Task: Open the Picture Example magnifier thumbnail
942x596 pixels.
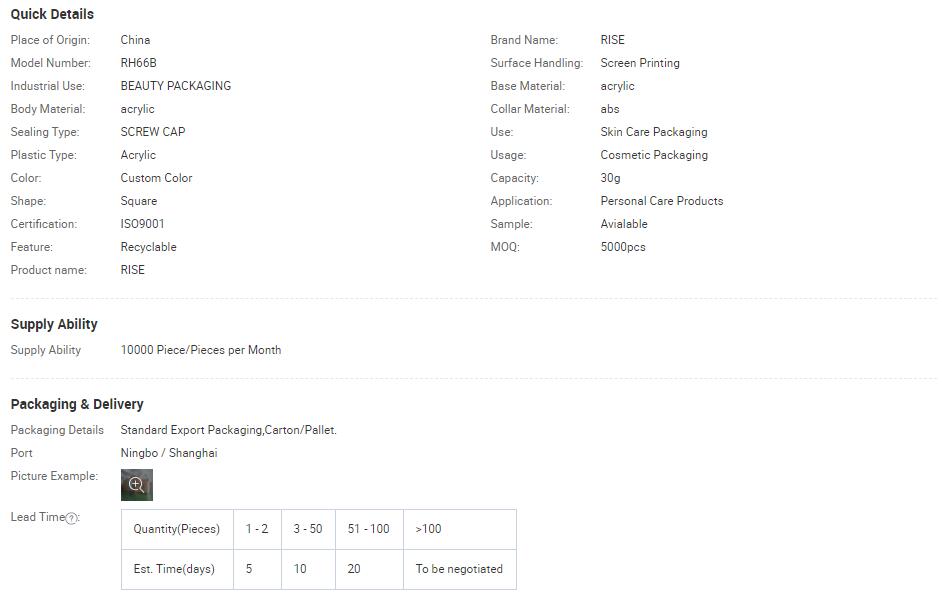Action: click(136, 484)
